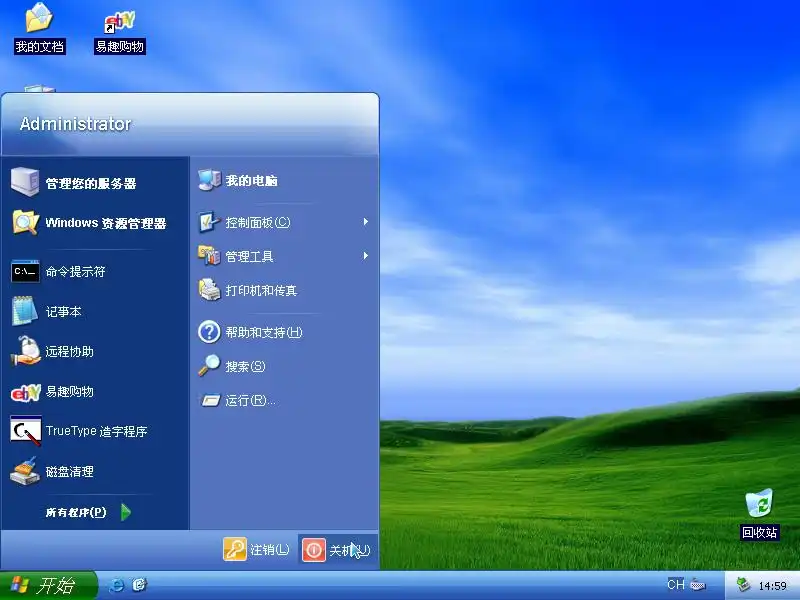Expand 所有程序 with the green arrow
800x600 pixels.
click(126, 512)
